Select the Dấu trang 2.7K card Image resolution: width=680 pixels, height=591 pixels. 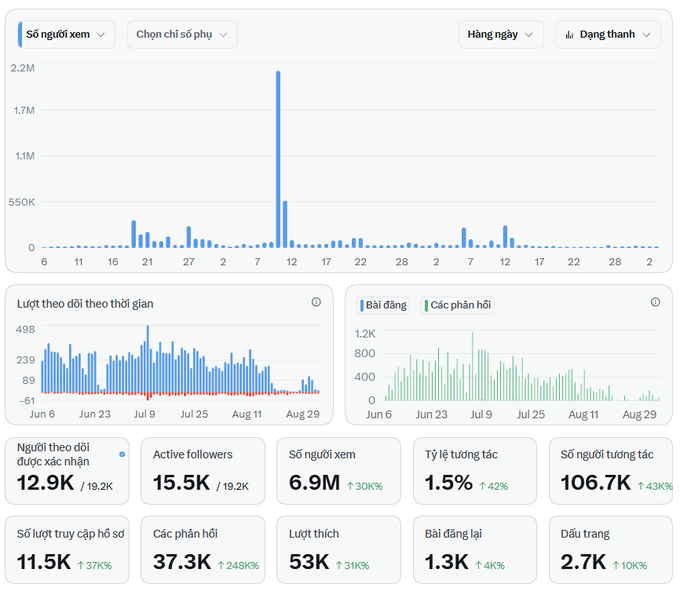(x=611, y=549)
